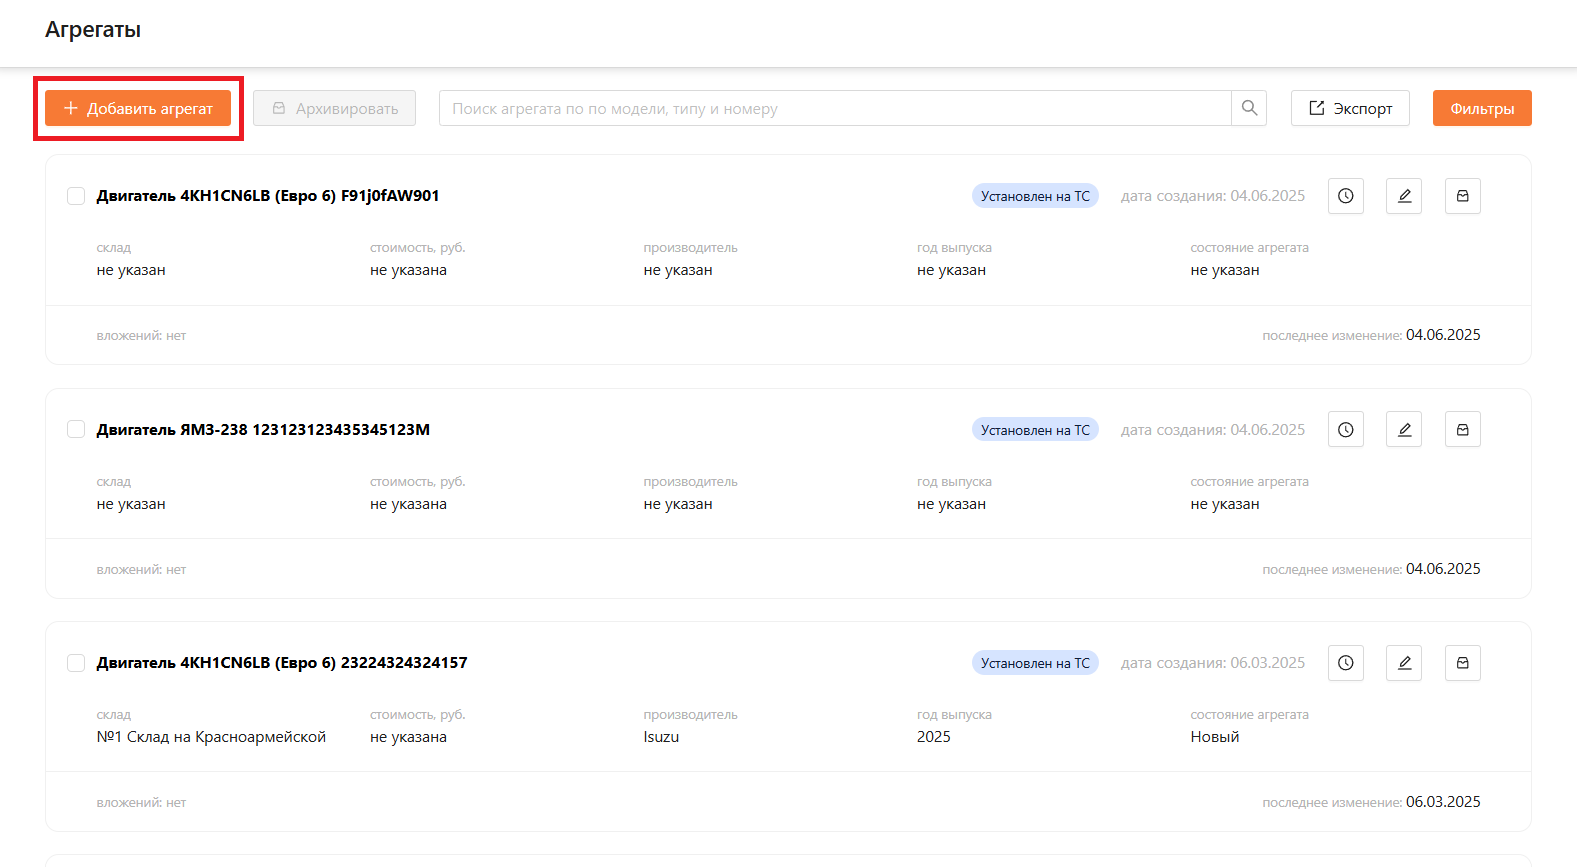Open history for engine F91j0fAW901
1577x867 pixels.
(x=1346, y=196)
